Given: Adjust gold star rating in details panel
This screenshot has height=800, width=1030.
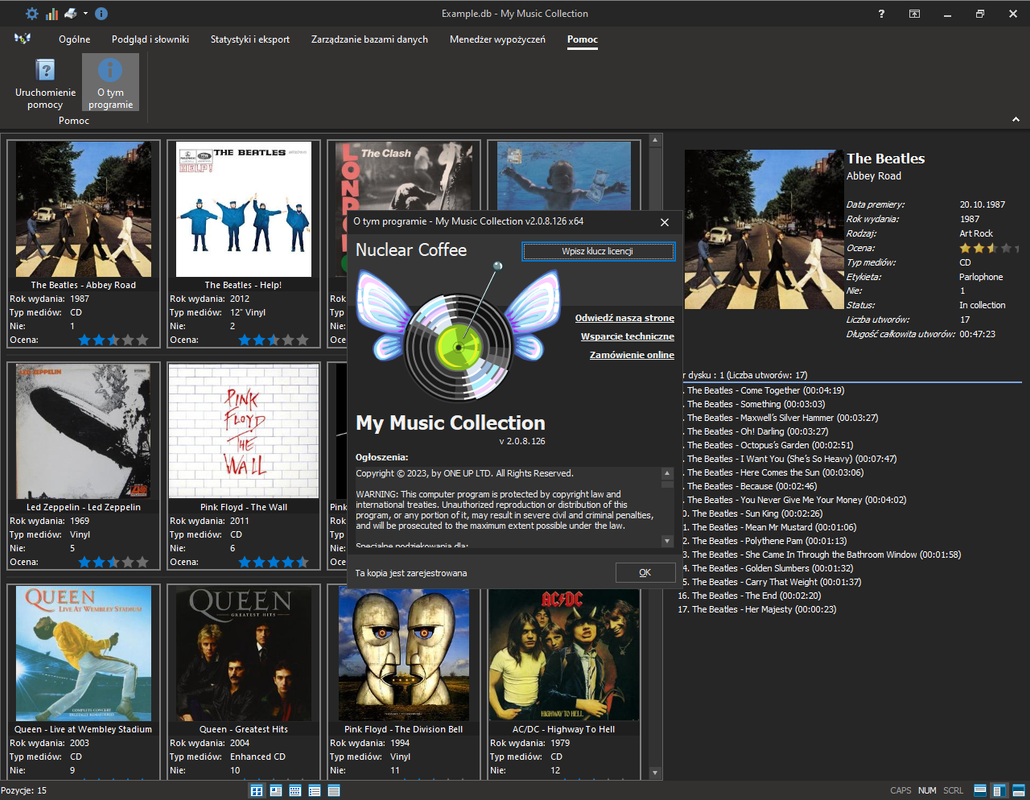Looking at the screenshot, I should point(989,248).
